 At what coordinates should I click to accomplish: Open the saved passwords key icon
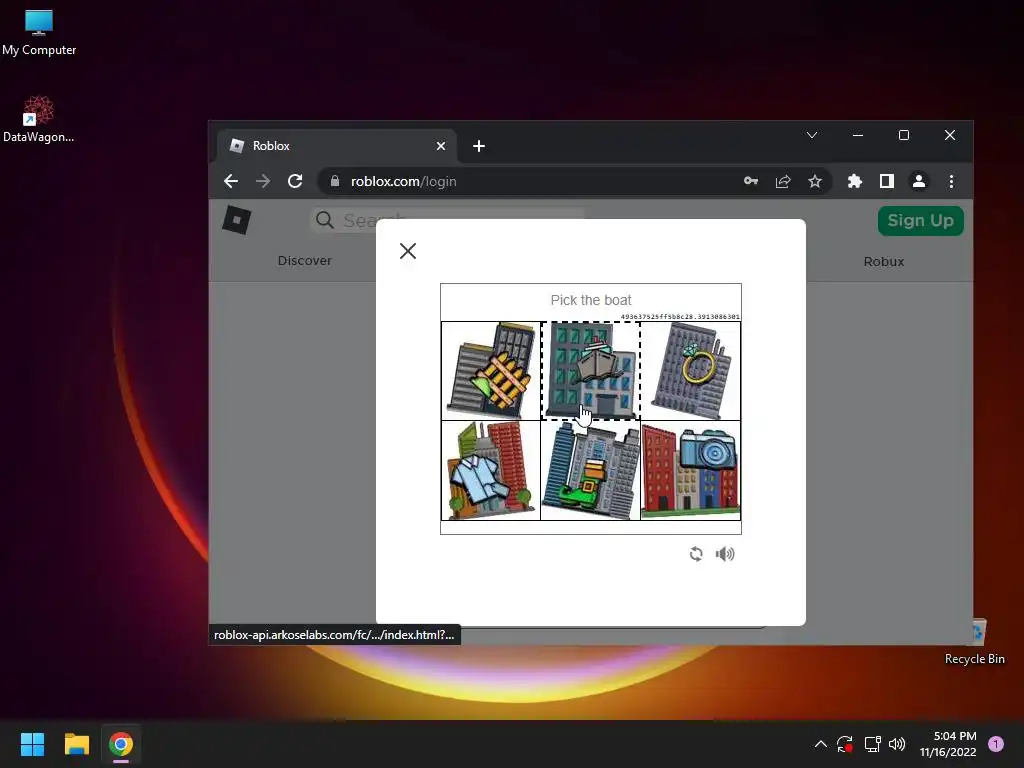click(x=751, y=181)
